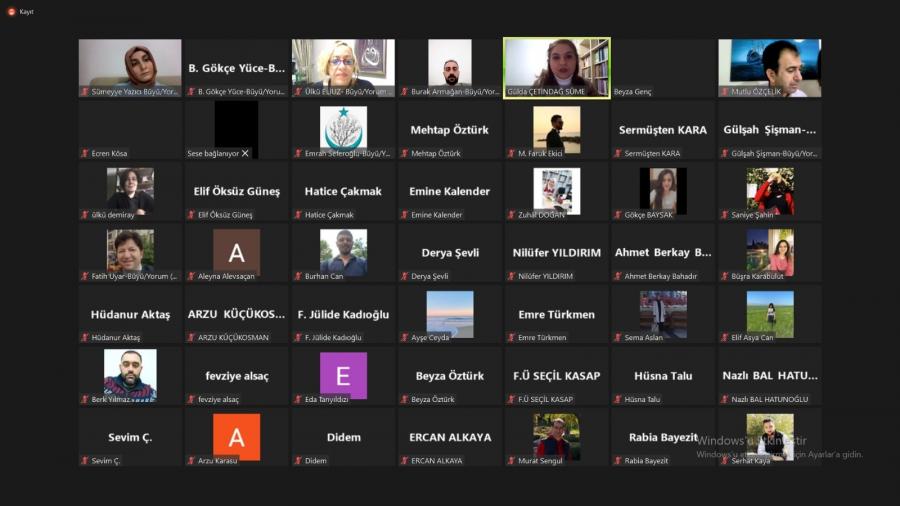Viewport: 900px width, 506px height.
Task: Click Ülkü ELİUZ's video feed
Action: (x=343, y=63)
